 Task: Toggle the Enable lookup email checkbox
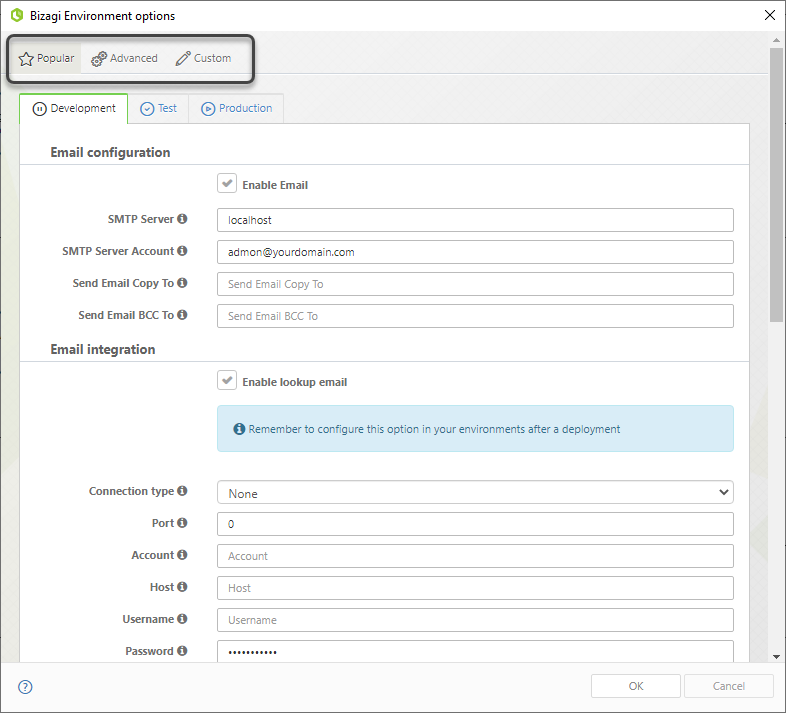[227, 381]
